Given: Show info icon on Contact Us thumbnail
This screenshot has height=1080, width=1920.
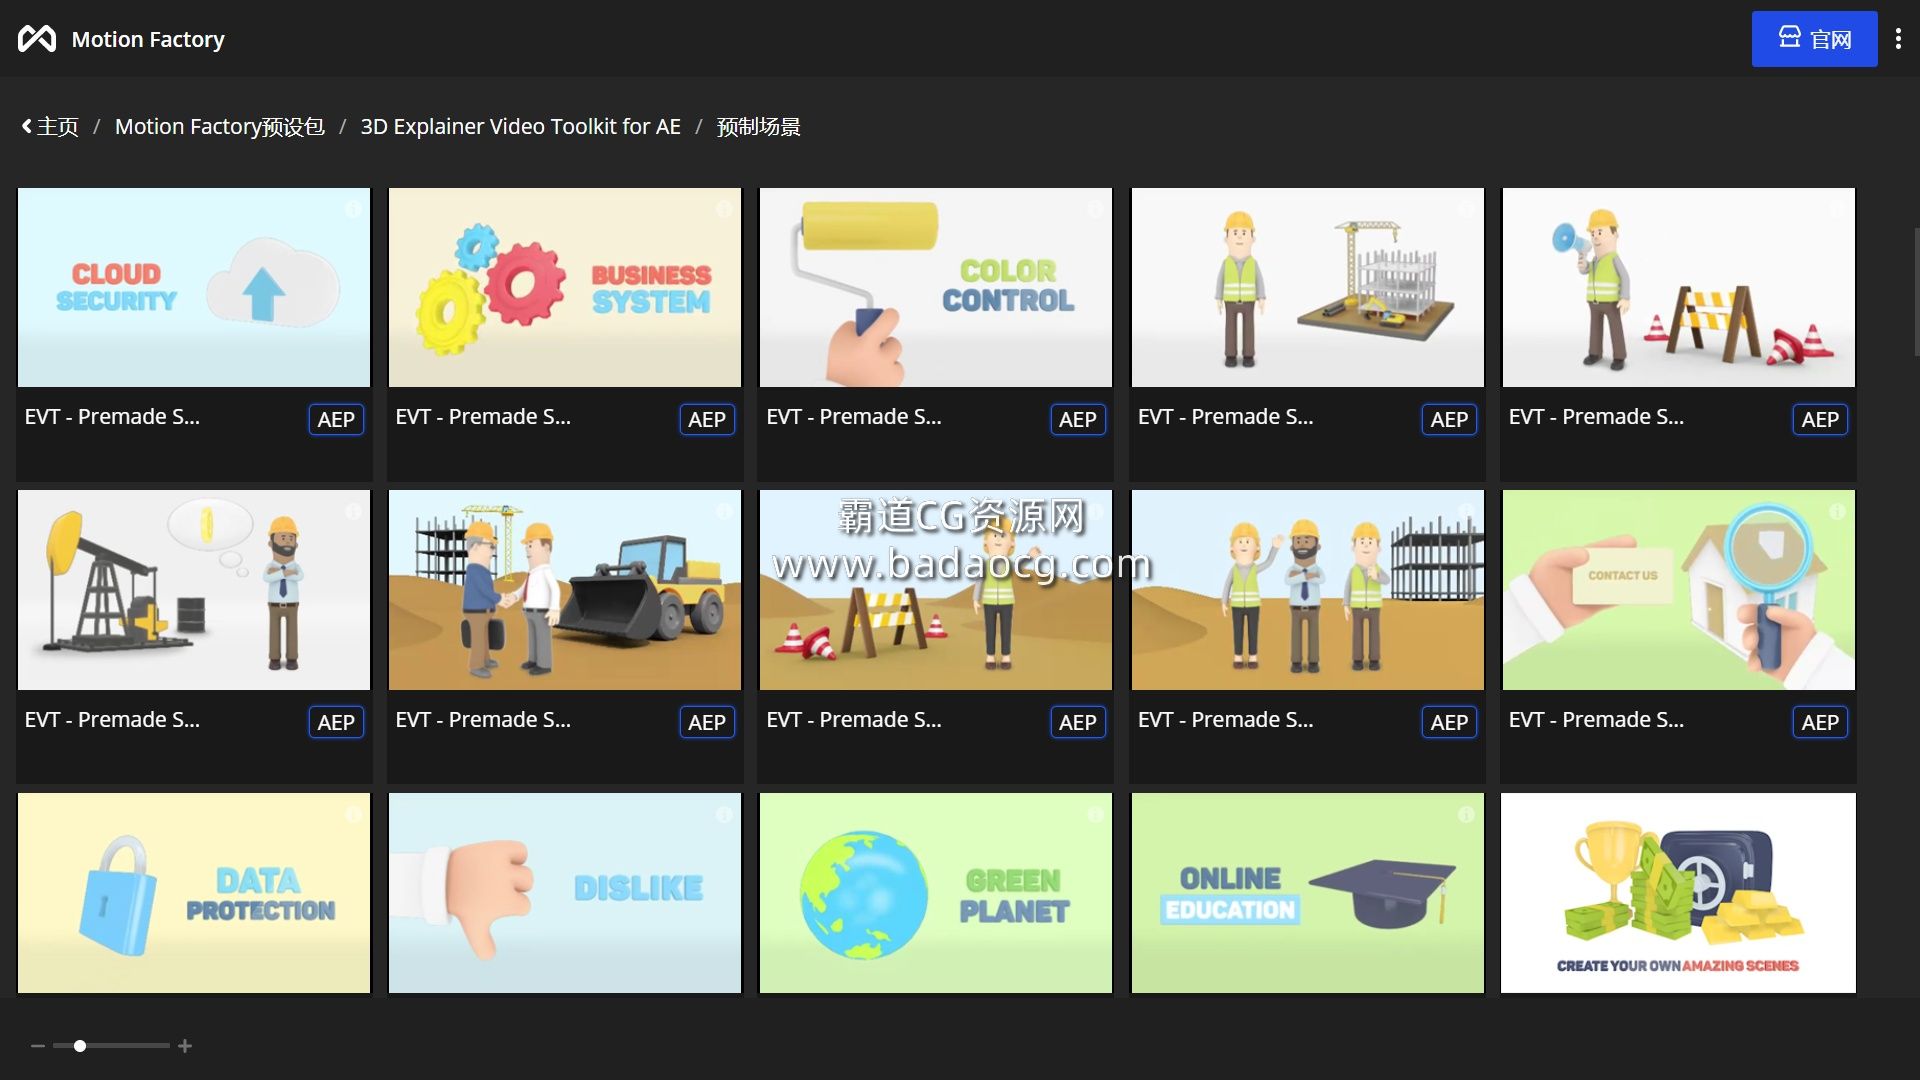Looking at the screenshot, I should click(x=1837, y=511).
